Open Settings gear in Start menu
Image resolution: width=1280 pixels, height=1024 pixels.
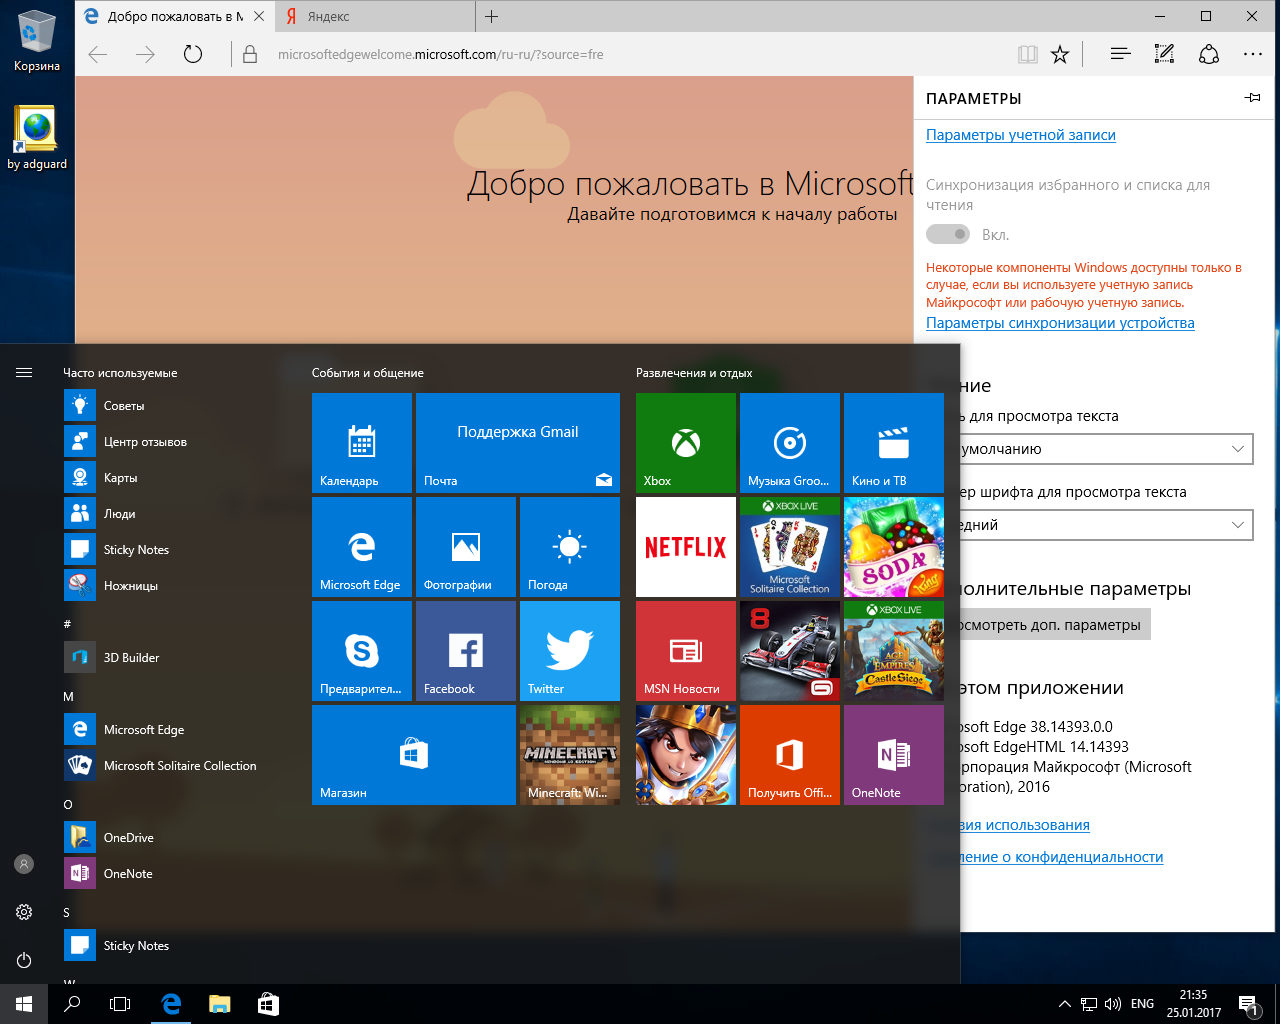tap(24, 912)
